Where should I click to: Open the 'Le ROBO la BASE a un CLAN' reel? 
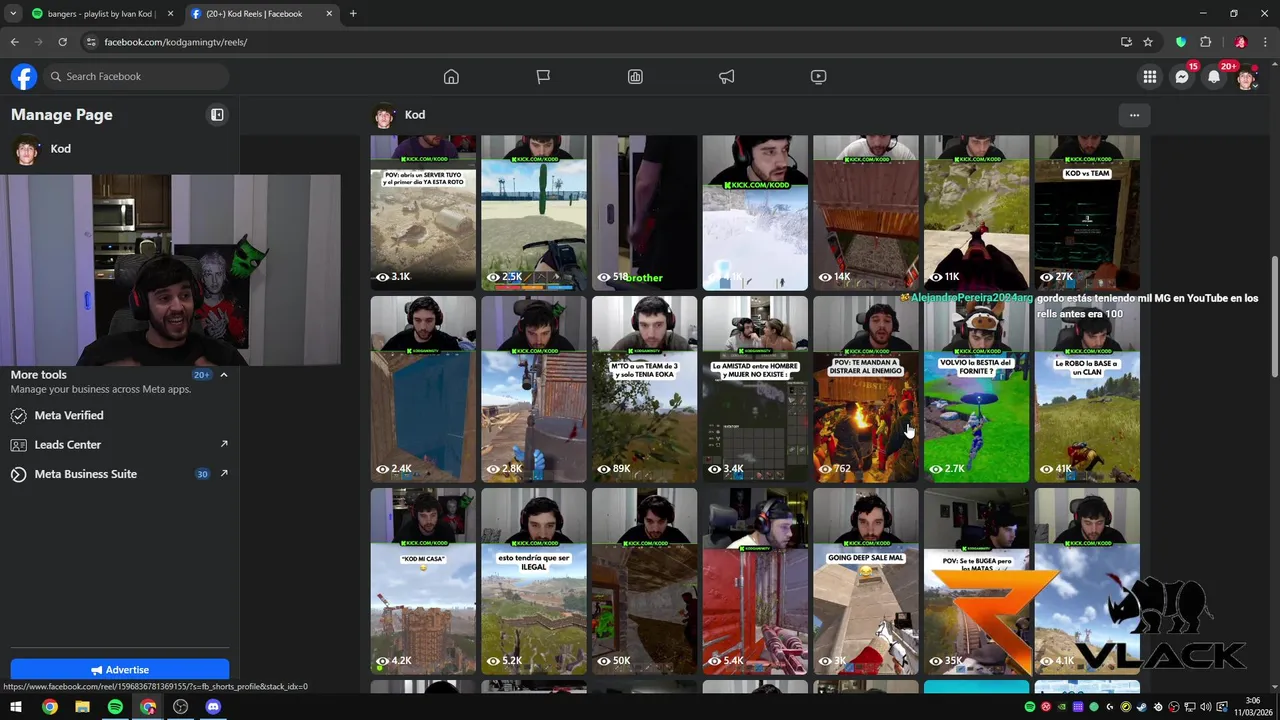tap(1087, 389)
